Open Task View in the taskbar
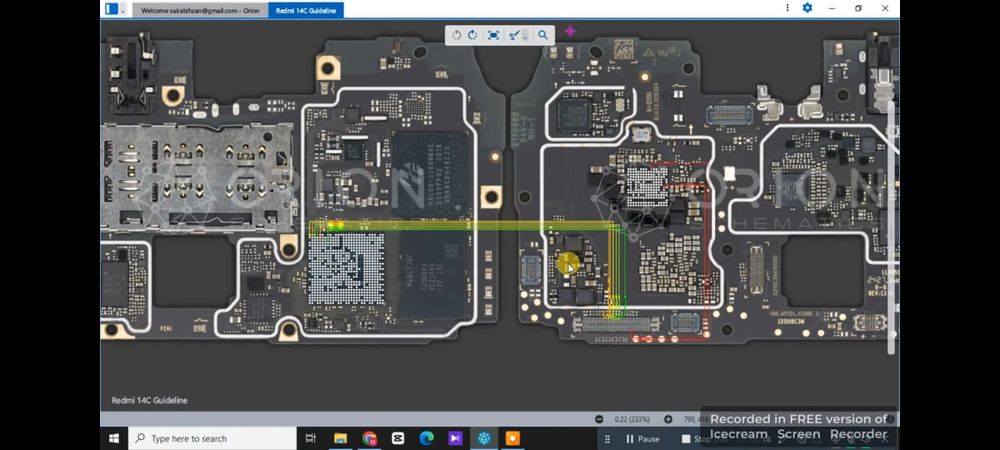Image resolution: width=1000 pixels, height=450 pixels. pos(311,439)
